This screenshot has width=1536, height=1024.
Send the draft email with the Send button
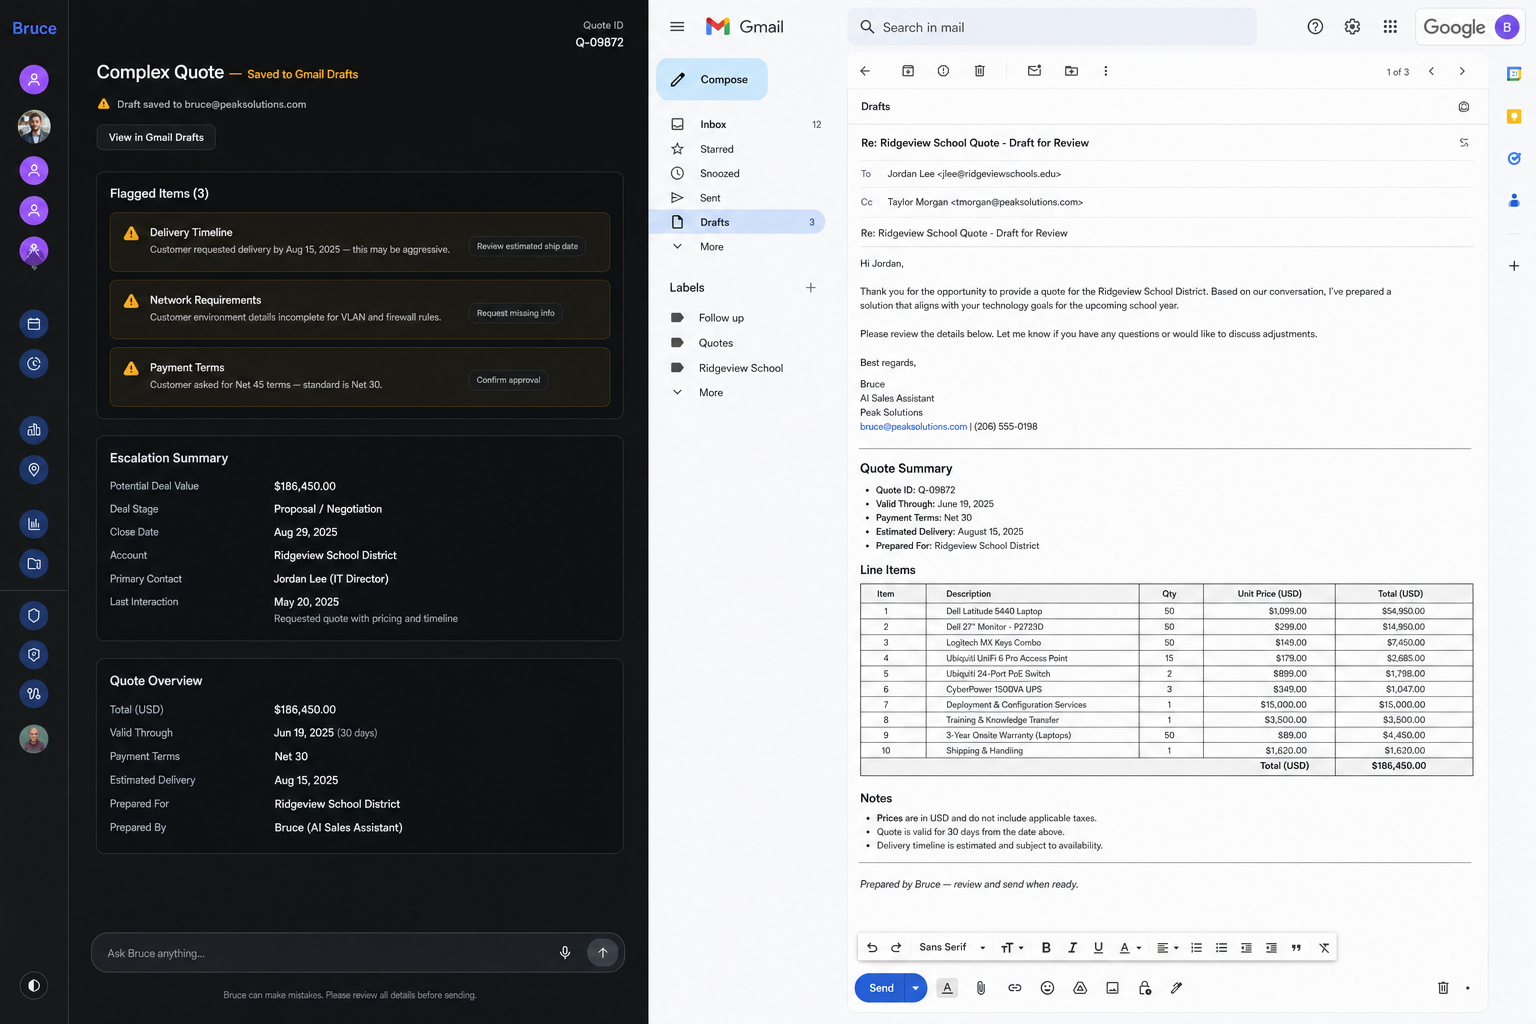(x=881, y=988)
